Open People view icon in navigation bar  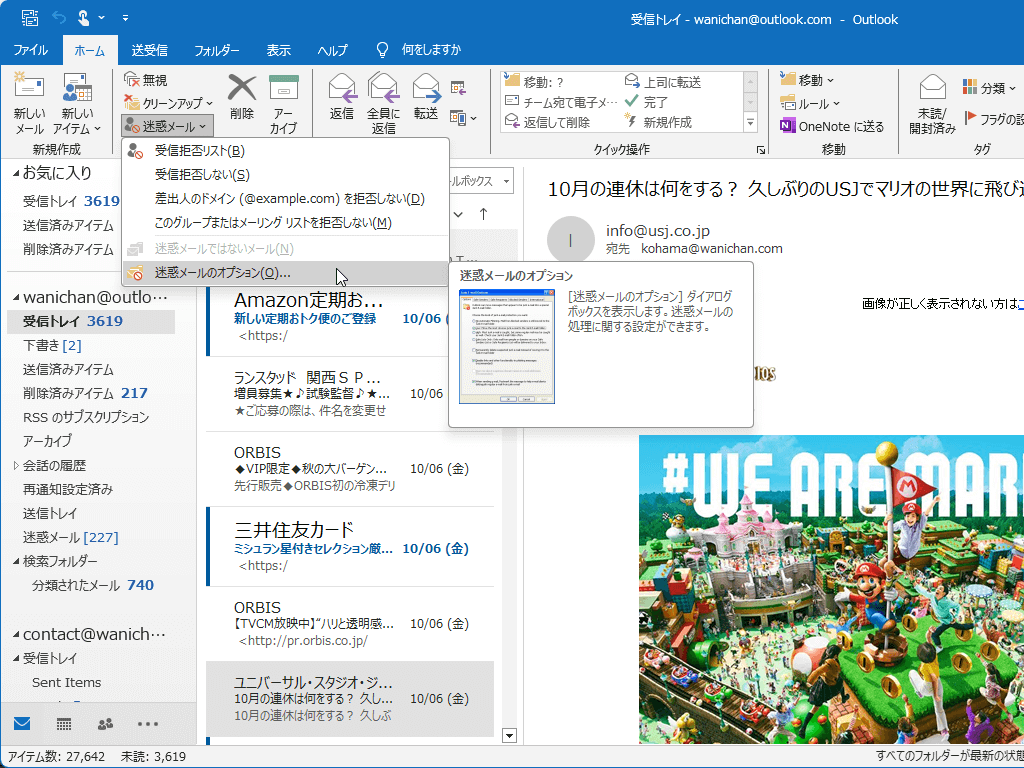[105, 724]
